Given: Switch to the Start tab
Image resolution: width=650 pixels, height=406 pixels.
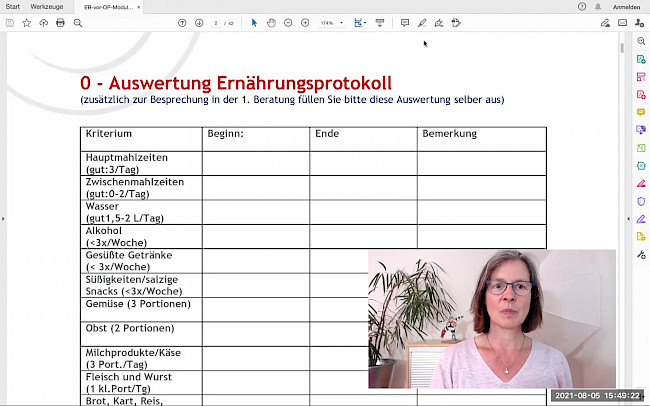Looking at the screenshot, I should coord(13,7).
